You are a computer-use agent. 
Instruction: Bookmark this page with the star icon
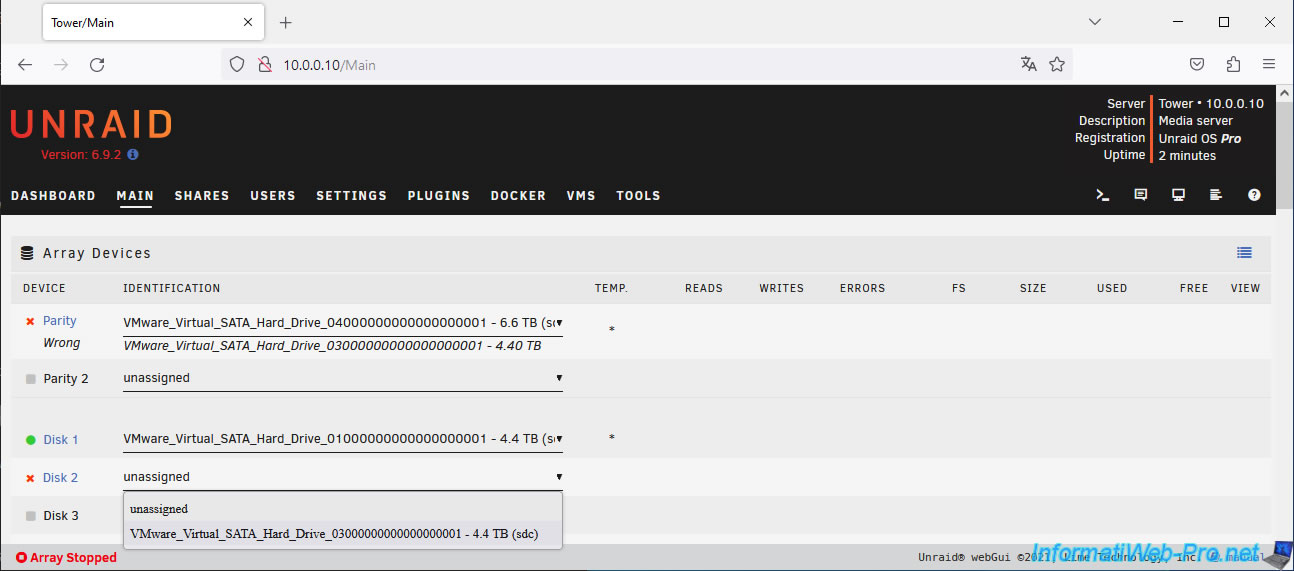pos(1057,64)
